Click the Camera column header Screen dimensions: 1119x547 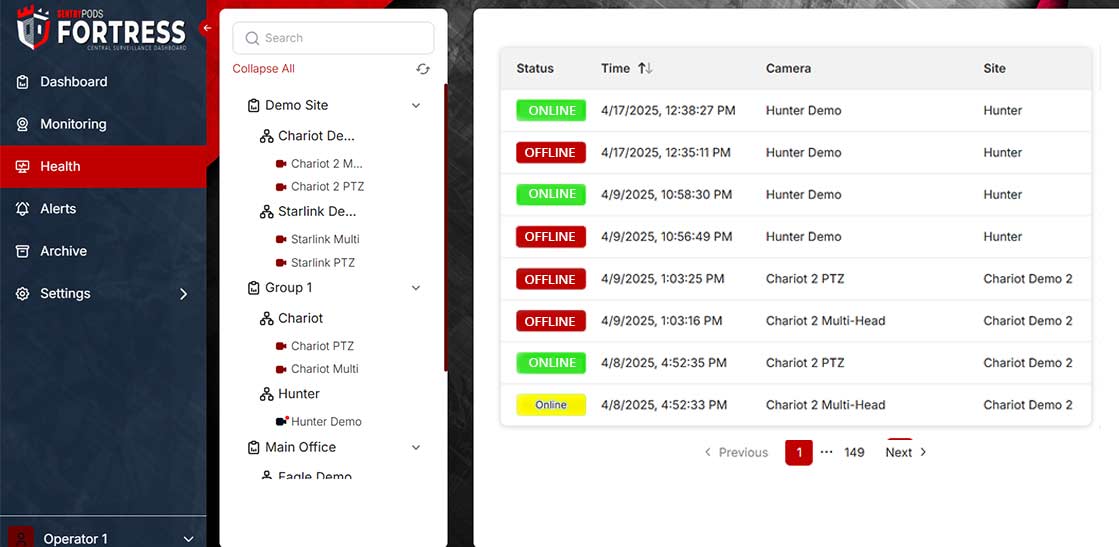pos(788,69)
